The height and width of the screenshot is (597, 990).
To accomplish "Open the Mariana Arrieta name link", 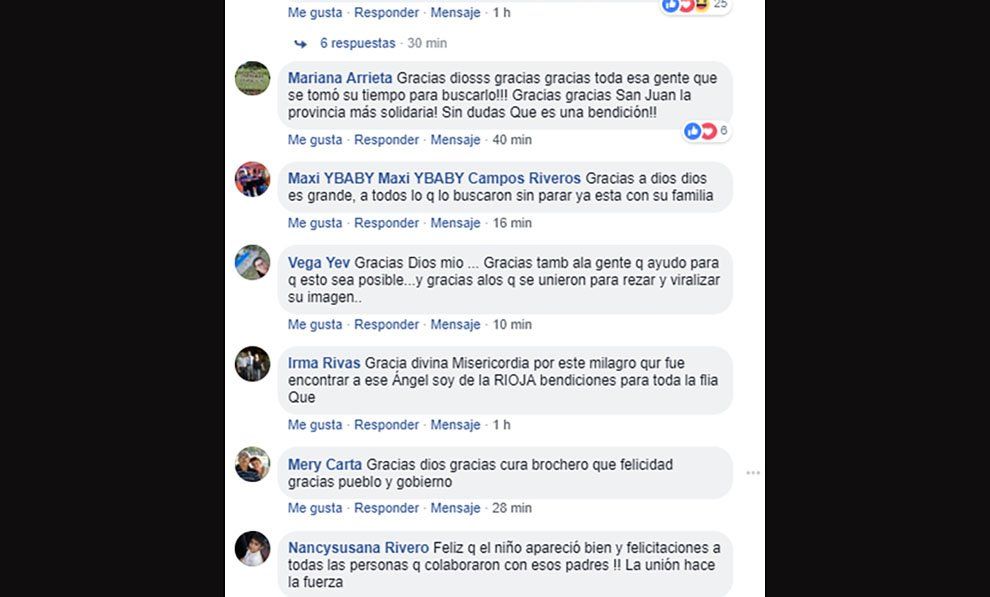I will click(x=340, y=78).
